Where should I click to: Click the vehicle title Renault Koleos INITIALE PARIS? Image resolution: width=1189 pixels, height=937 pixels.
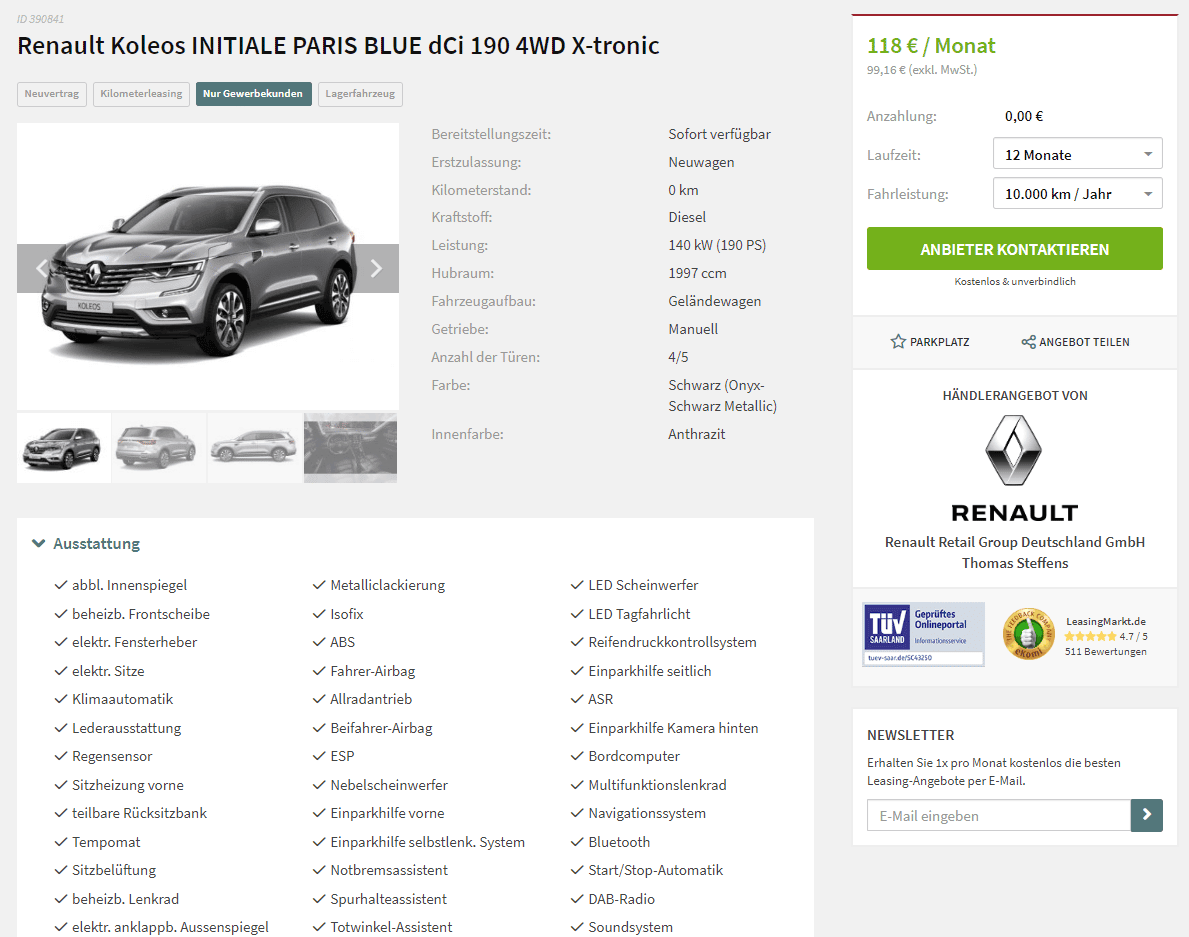click(338, 45)
